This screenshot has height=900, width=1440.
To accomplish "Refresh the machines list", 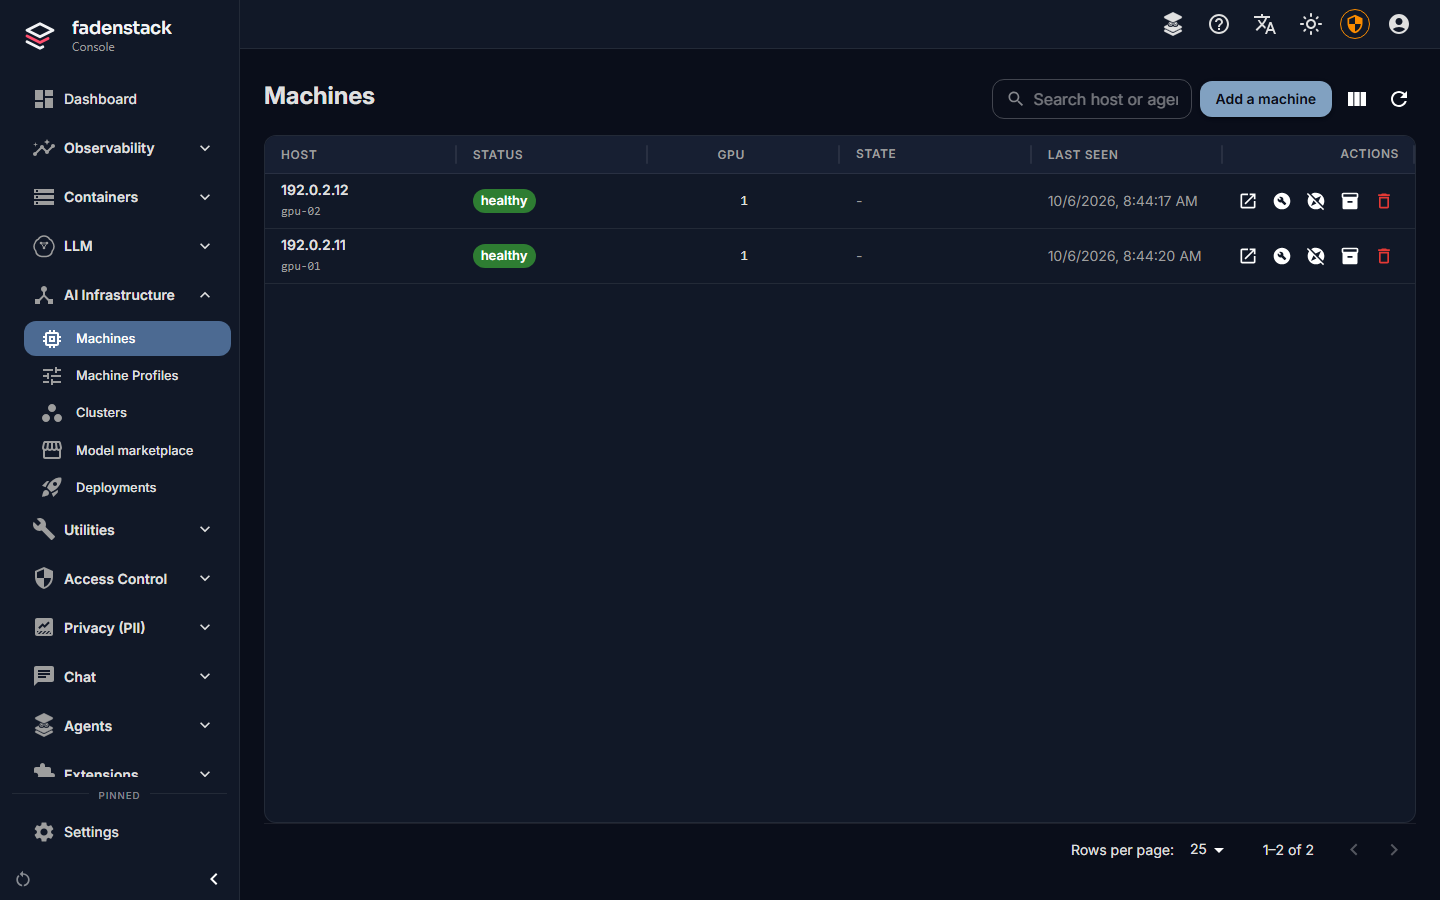I will point(1399,99).
